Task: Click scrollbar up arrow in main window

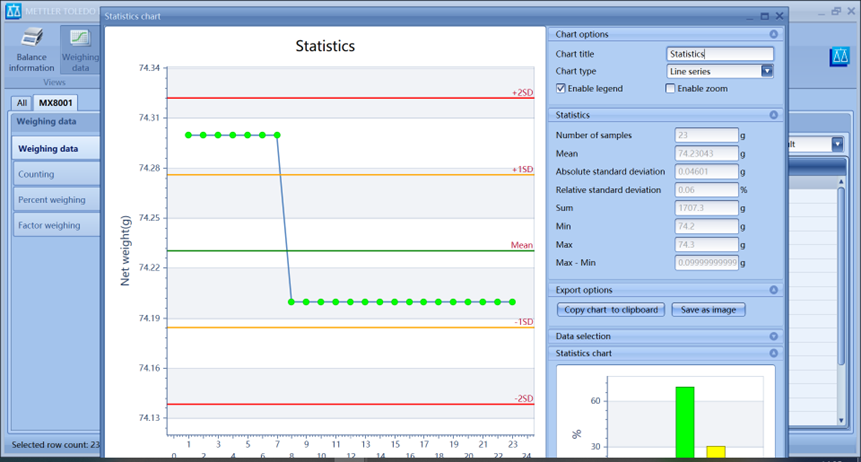Action: [841, 181]
